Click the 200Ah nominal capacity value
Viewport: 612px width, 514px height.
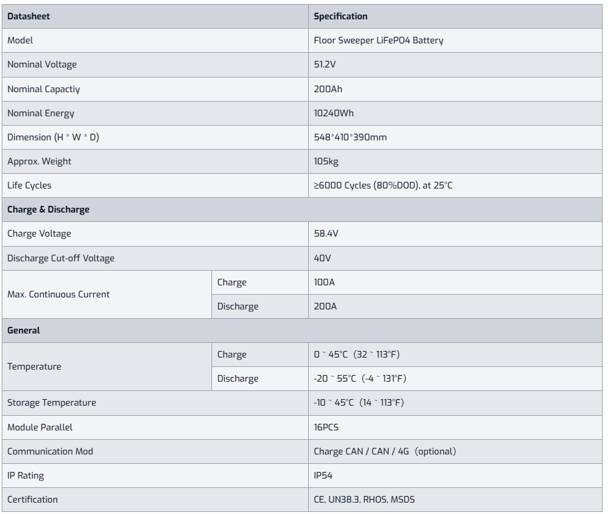(x=328, y=89)
